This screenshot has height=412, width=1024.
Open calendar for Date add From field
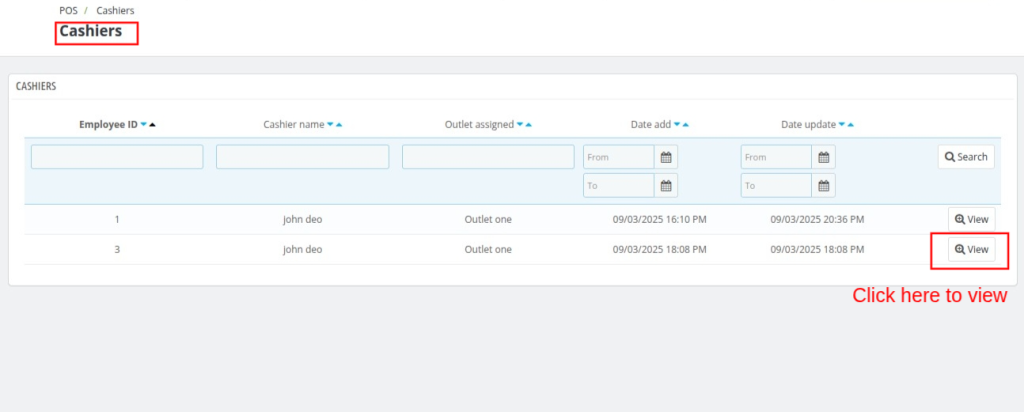pyautogui.click(x=666, y=157)
